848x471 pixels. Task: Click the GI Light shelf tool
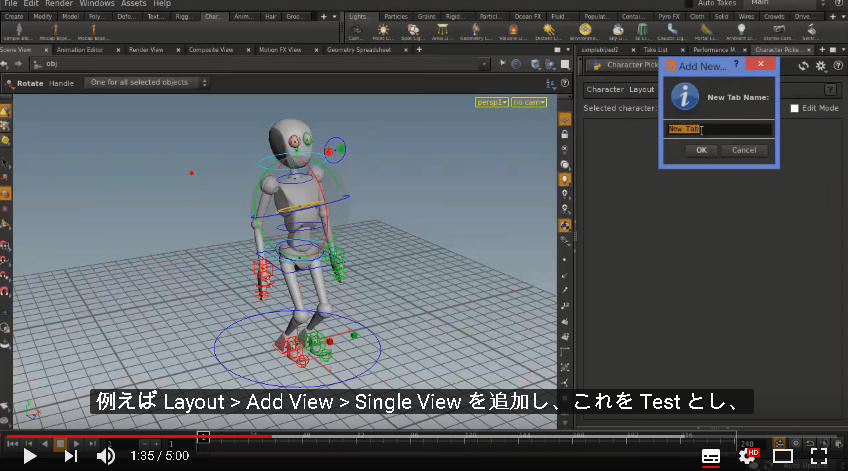[x=642, y=32]
